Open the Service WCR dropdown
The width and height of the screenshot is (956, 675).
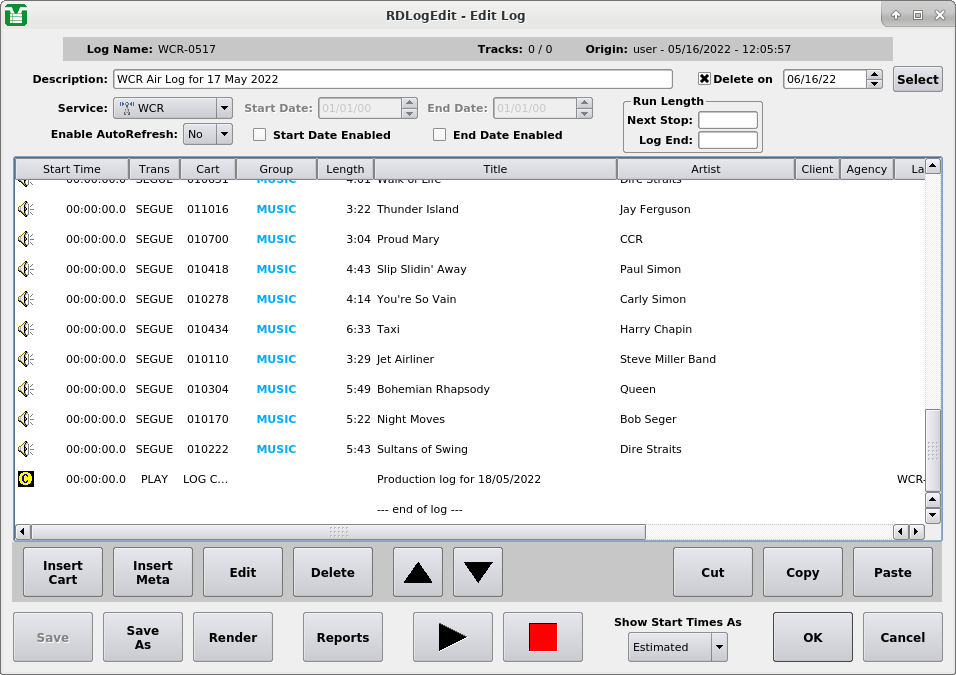[x=173, y=108]
